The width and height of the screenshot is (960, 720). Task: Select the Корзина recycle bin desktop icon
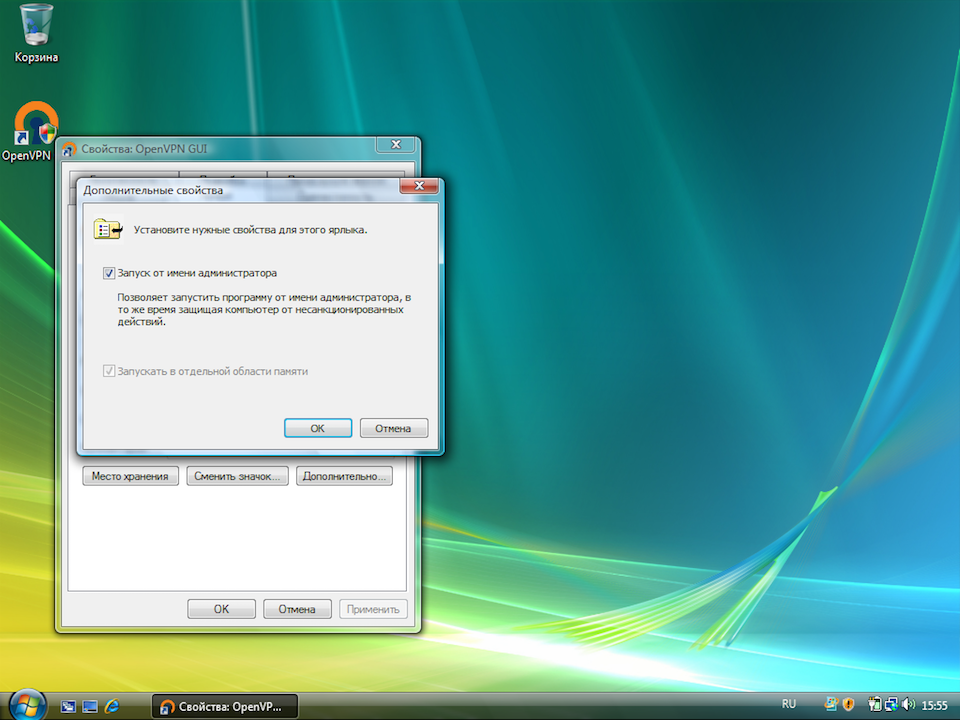pos(36,34)
